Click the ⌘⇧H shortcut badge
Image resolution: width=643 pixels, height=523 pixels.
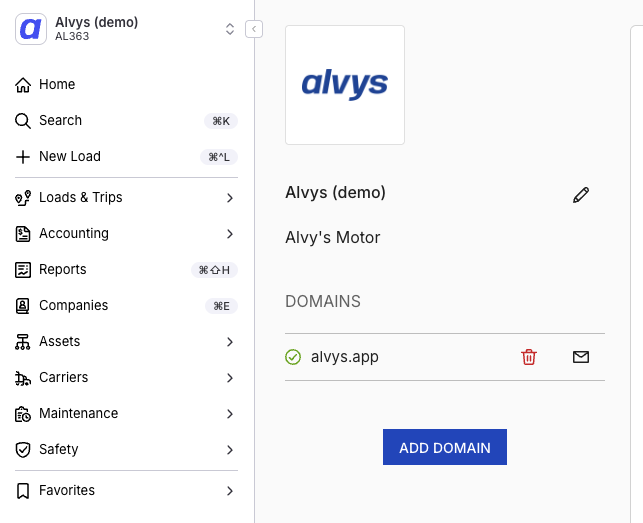tap(214, 270)
